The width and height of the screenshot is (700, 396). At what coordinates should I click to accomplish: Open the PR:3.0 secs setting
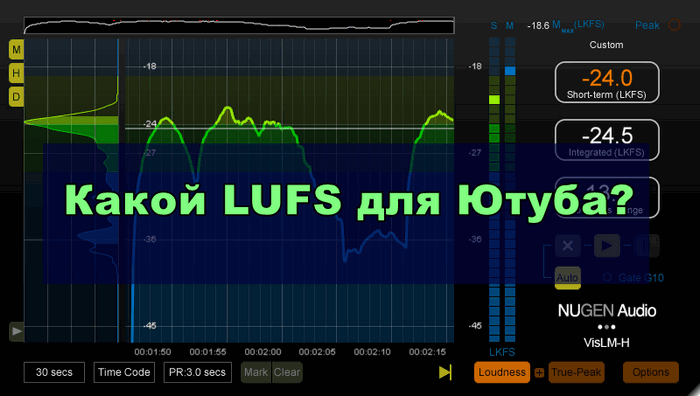coord(197,372)
